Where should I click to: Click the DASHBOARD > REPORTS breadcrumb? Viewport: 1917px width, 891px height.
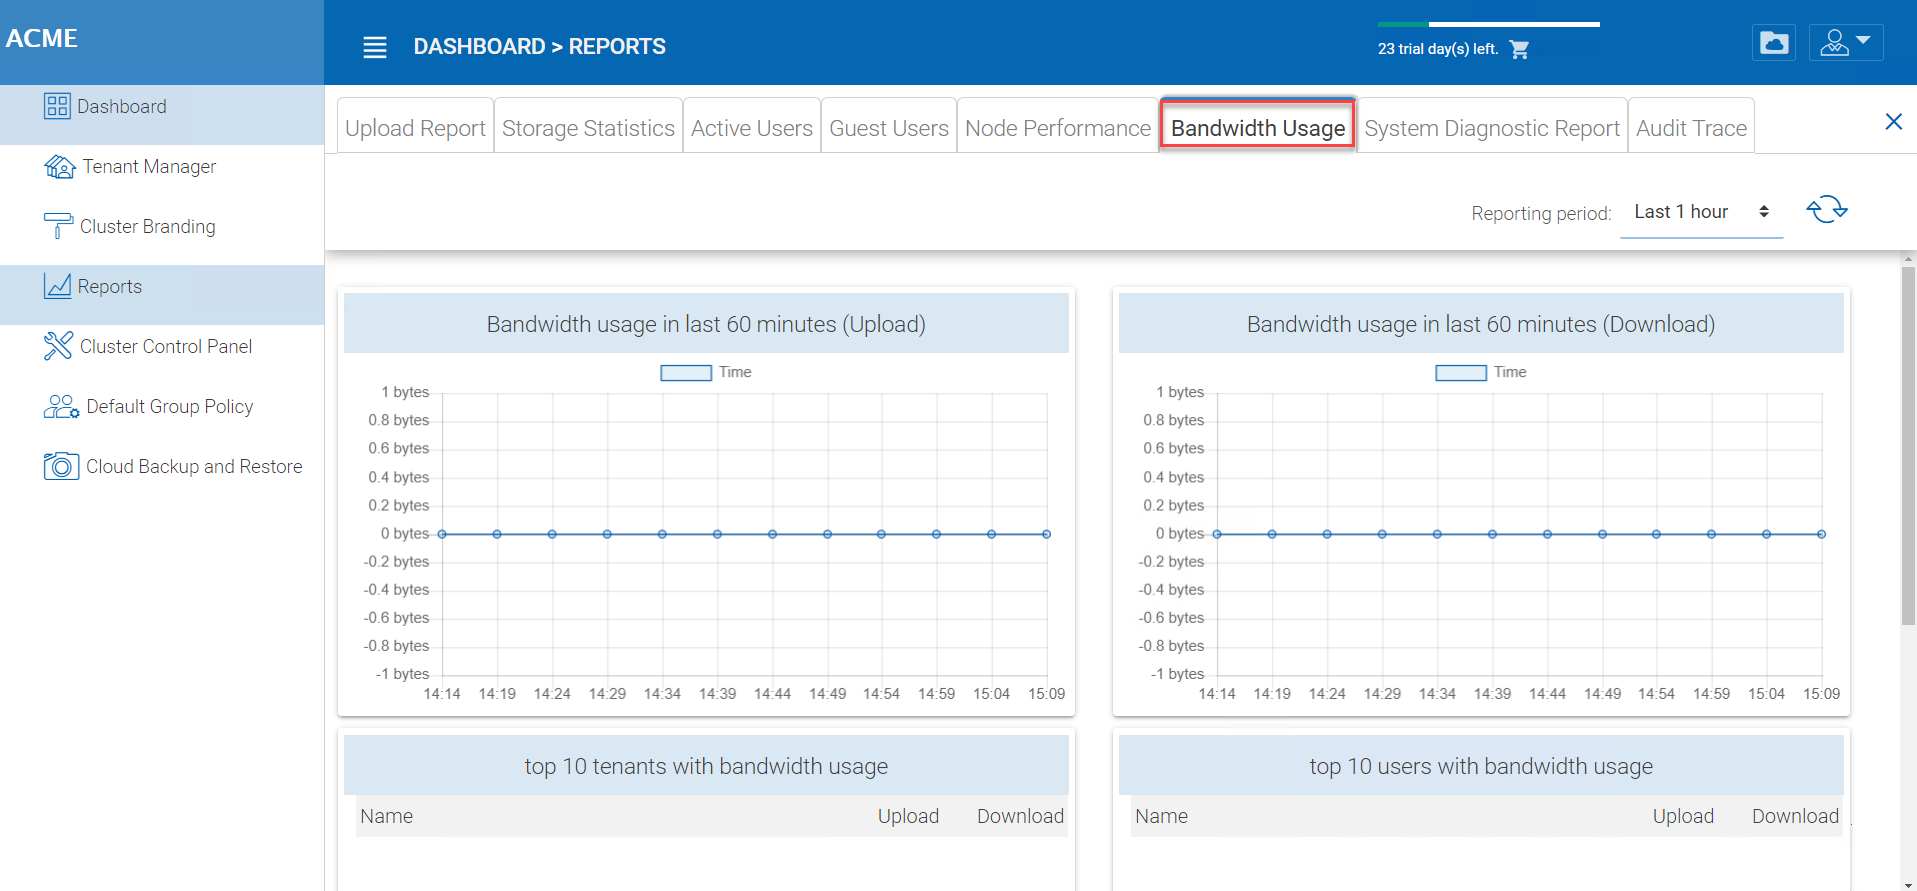(x=540, y=47)
